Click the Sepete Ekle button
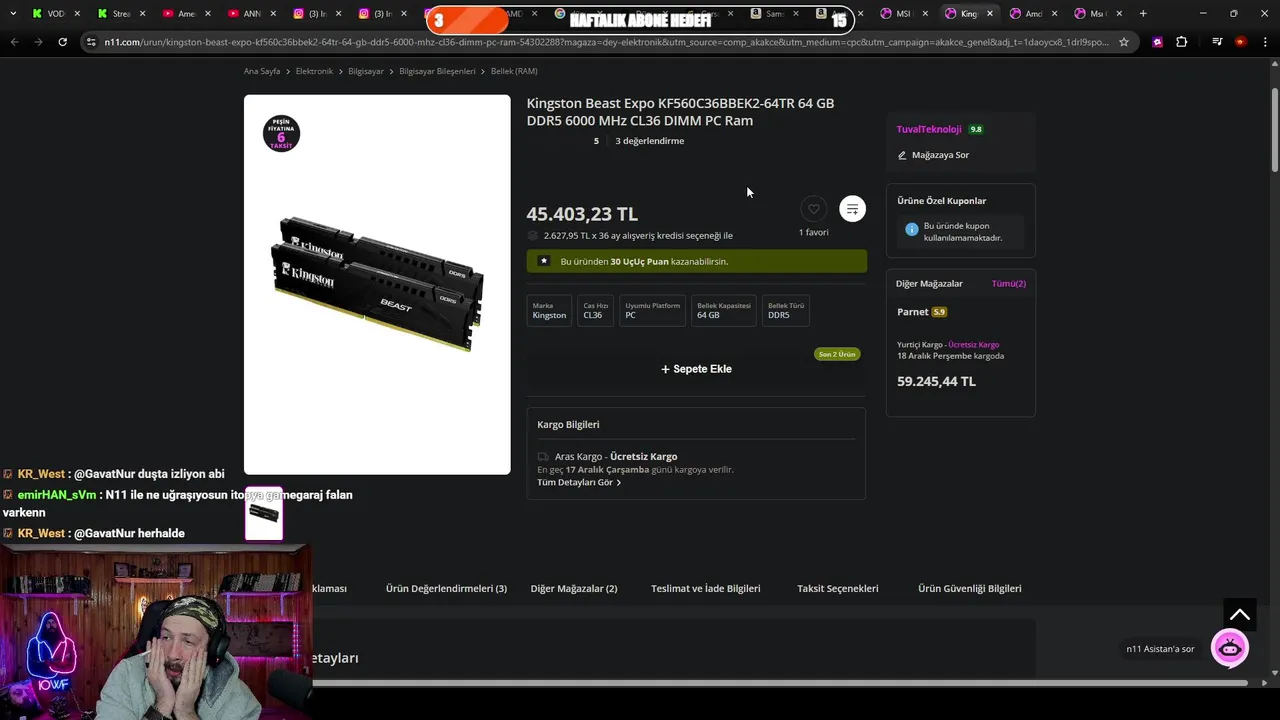Image resolution: width=1280 pixels, height=720 pixels. 696,369
